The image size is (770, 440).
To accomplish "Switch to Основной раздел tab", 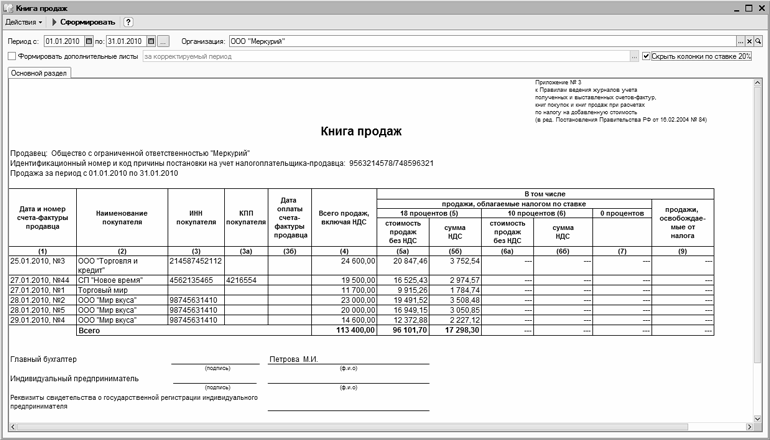I will click(x=34, y=72).
